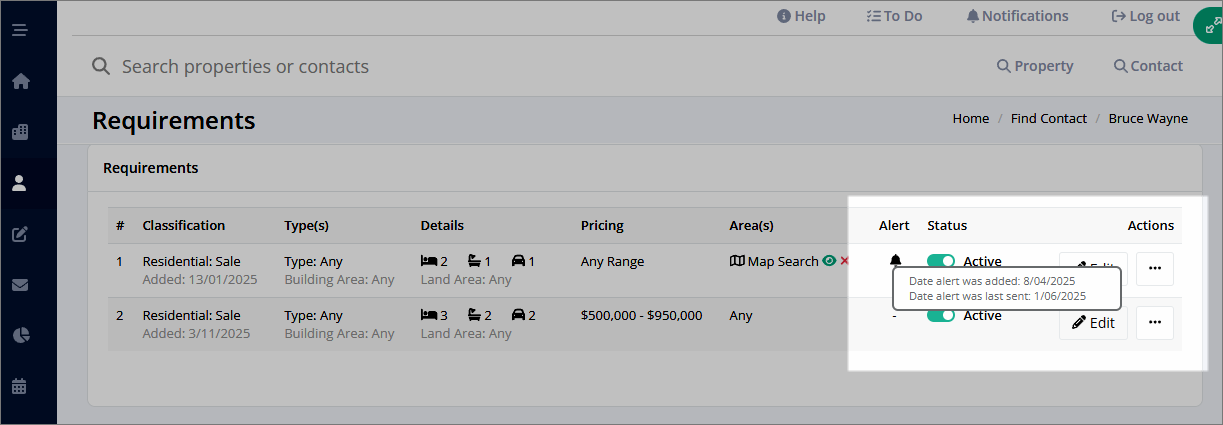This screenshot has height=425, width=1223.
Task: Open the contacts person icon in sidebar
Action: (19, 183)
